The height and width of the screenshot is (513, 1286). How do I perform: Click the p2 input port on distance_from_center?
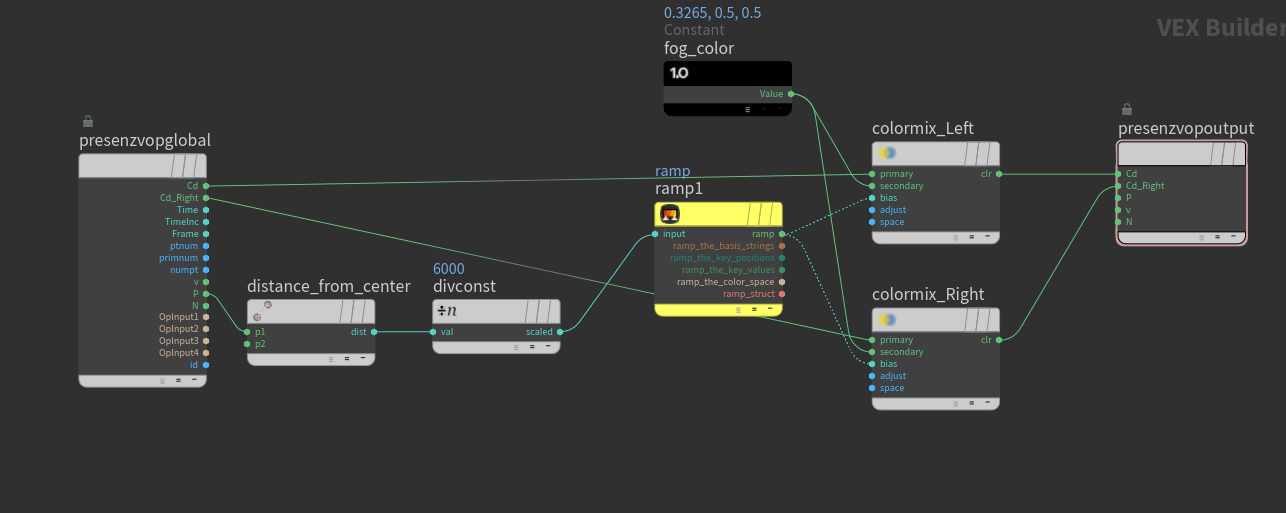click(x=247, y=344)
